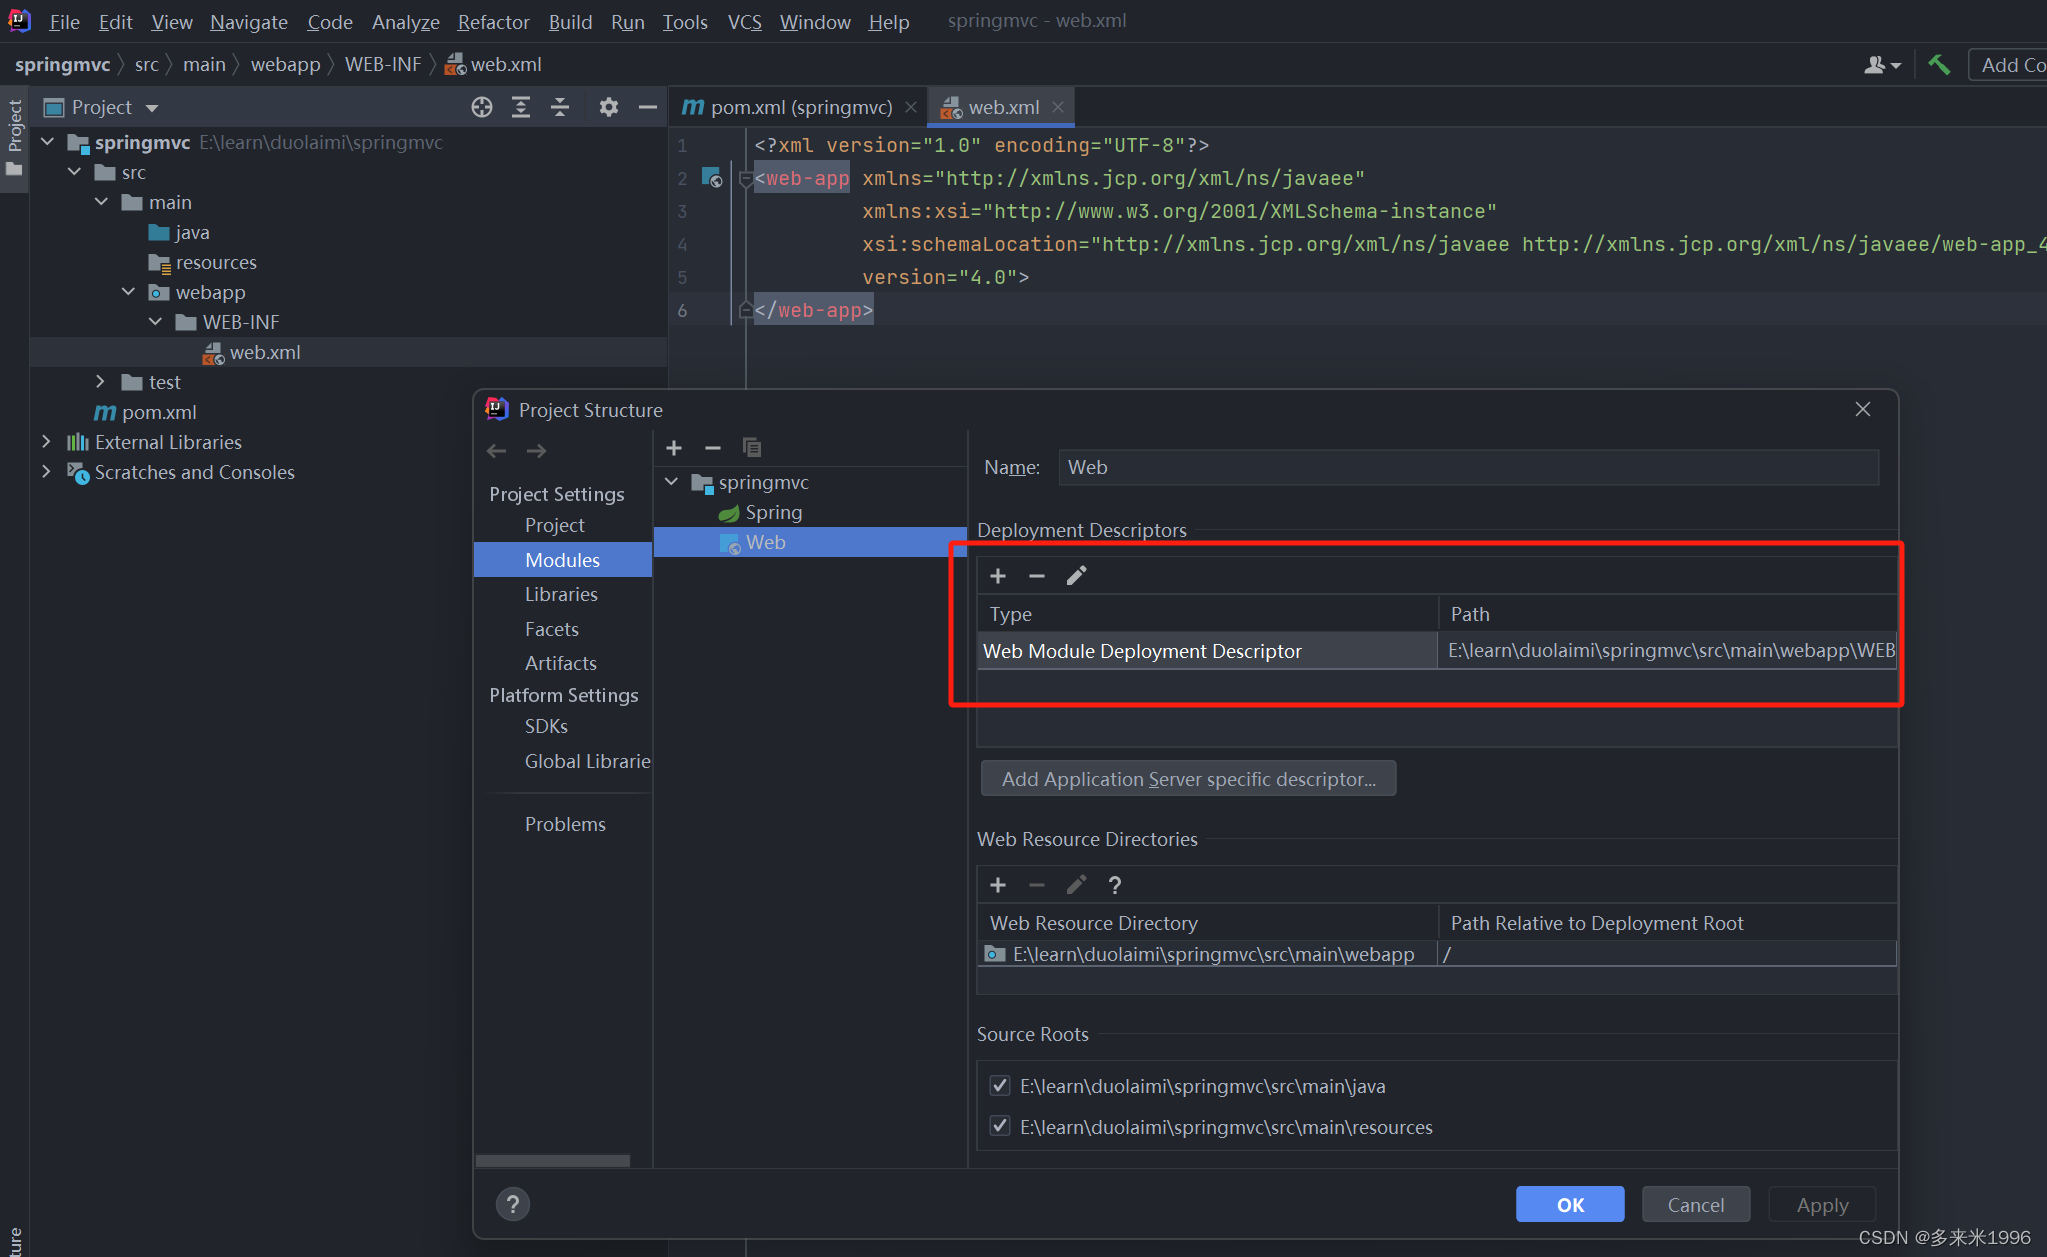
Task: Click Add Application Server specific descriptor button
Action: [1188, 779]
